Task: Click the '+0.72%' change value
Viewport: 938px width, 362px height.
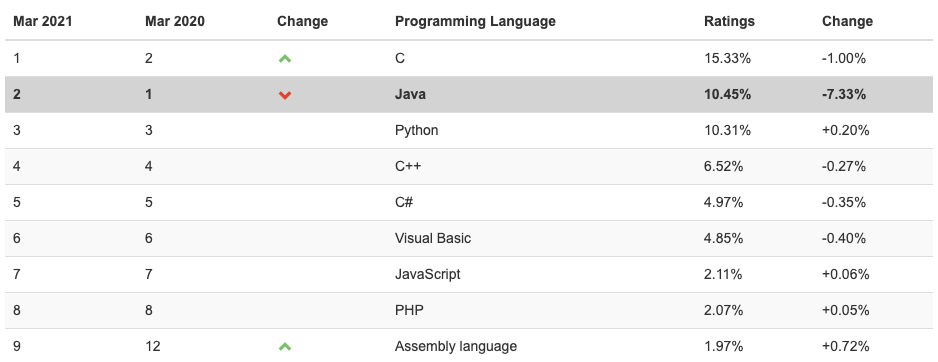Action: (846, 346)
